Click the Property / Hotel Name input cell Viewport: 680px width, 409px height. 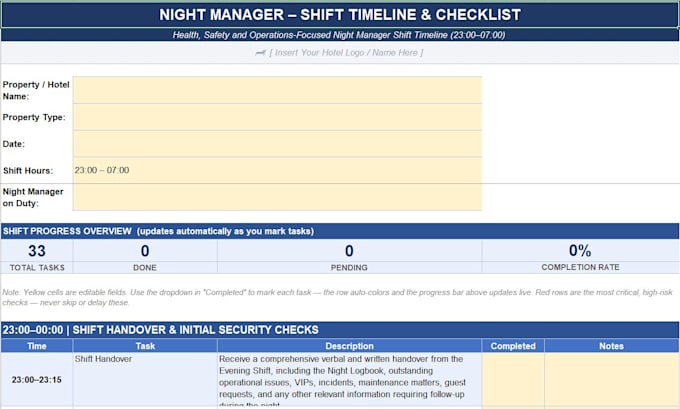pos(277,90)
